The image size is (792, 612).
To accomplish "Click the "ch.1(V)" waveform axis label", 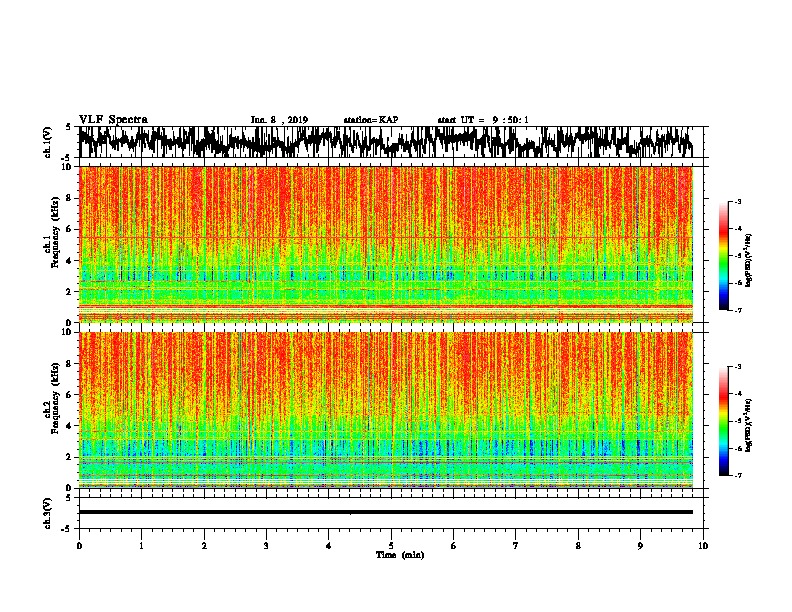I will pyautogui.click(x=48, y=142).
